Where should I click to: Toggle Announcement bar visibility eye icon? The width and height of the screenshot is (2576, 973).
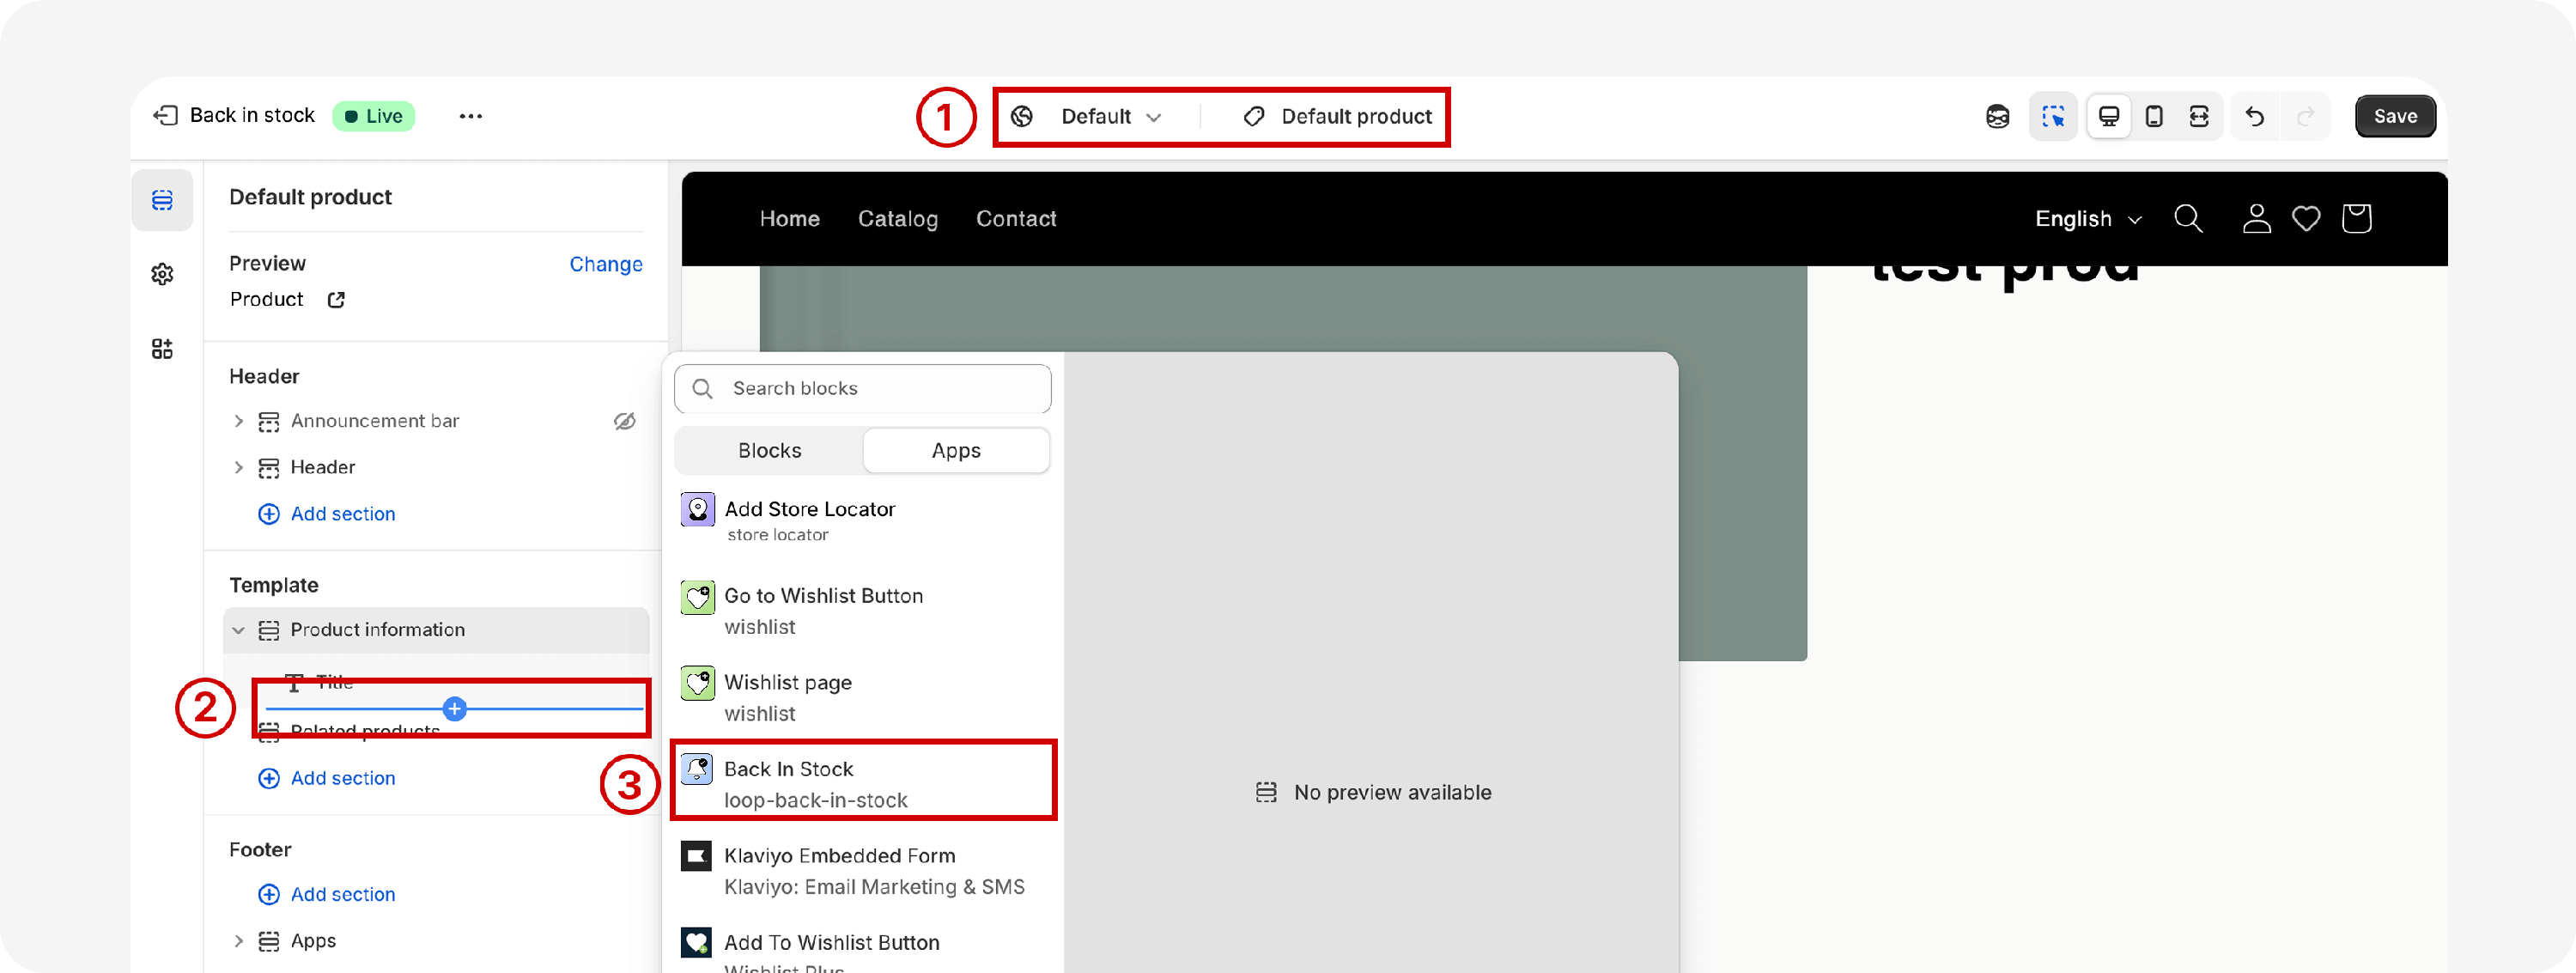click(624, 421)
